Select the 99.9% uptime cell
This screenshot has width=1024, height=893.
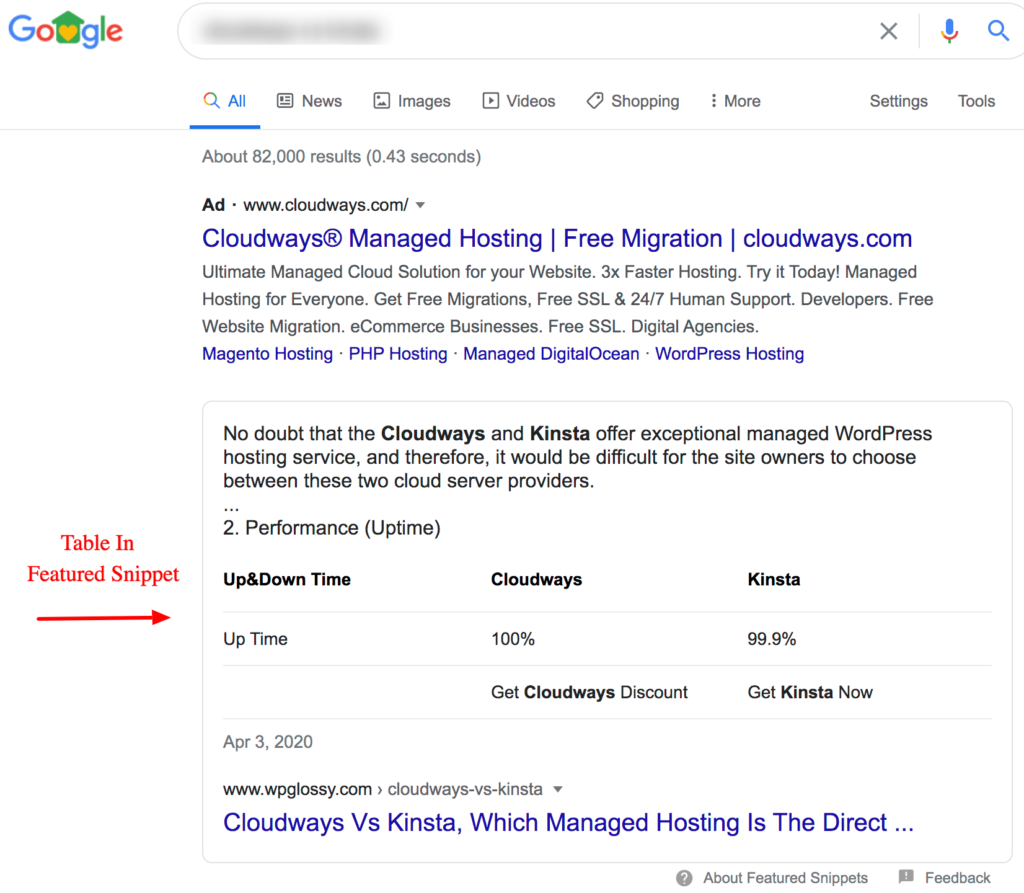click(x=771, y=639)
